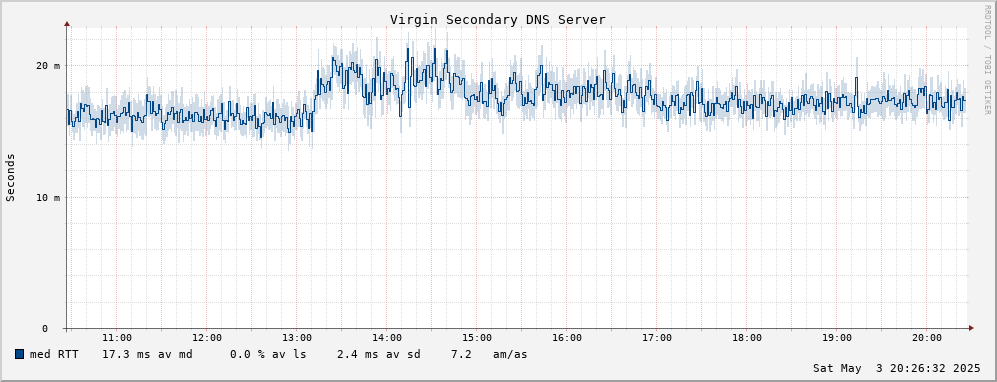
Task: Click the '2.4 ms av sd' statistic
Action: click(x=378, y=354)
